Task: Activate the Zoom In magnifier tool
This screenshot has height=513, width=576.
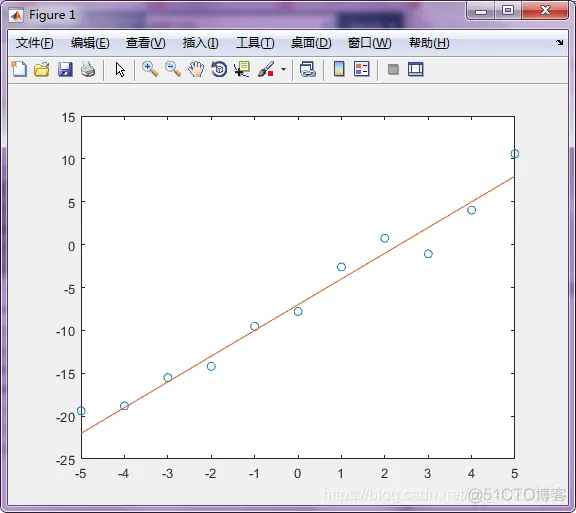Action: (x=150, y=69)
